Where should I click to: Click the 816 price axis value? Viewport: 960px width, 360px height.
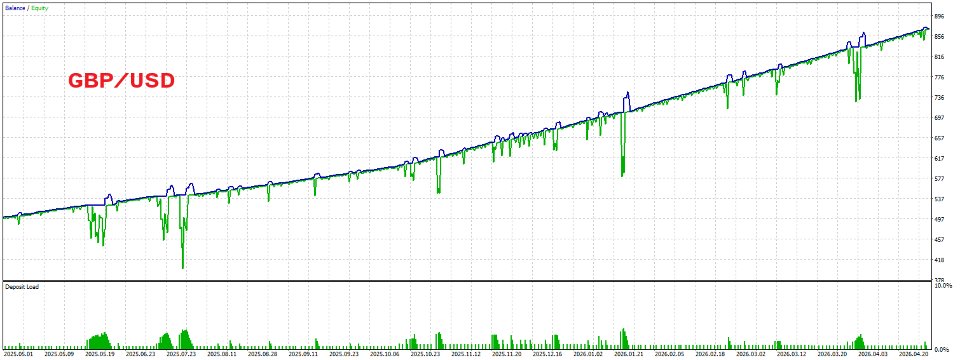click(x=939, y=57)
